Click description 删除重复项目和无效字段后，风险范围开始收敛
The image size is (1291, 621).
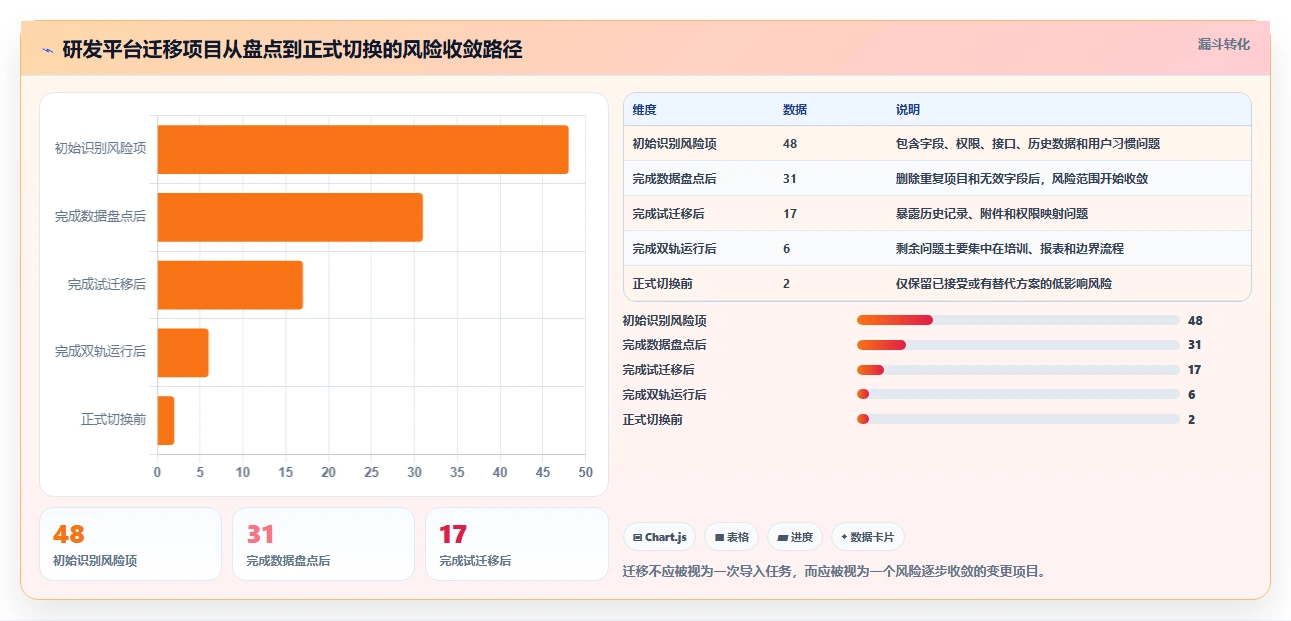click(x=1022, y=179)
